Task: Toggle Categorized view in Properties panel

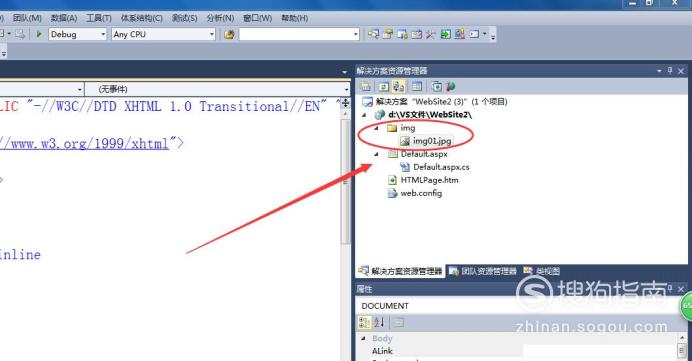Action: (364, 323)
